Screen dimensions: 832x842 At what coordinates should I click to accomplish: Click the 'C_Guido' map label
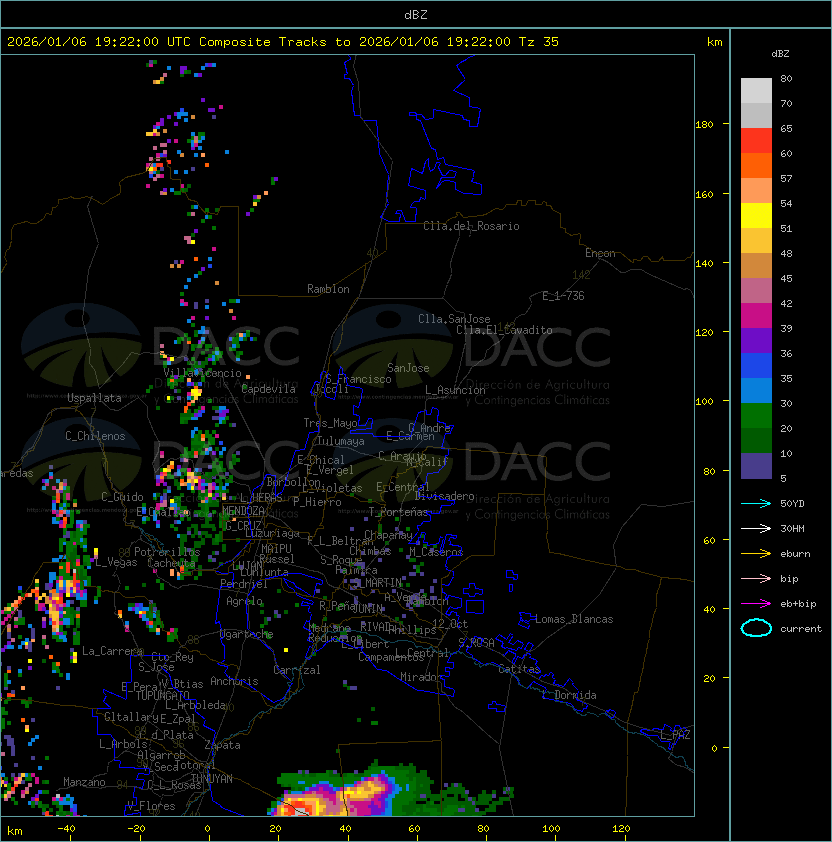coord(122,497)
